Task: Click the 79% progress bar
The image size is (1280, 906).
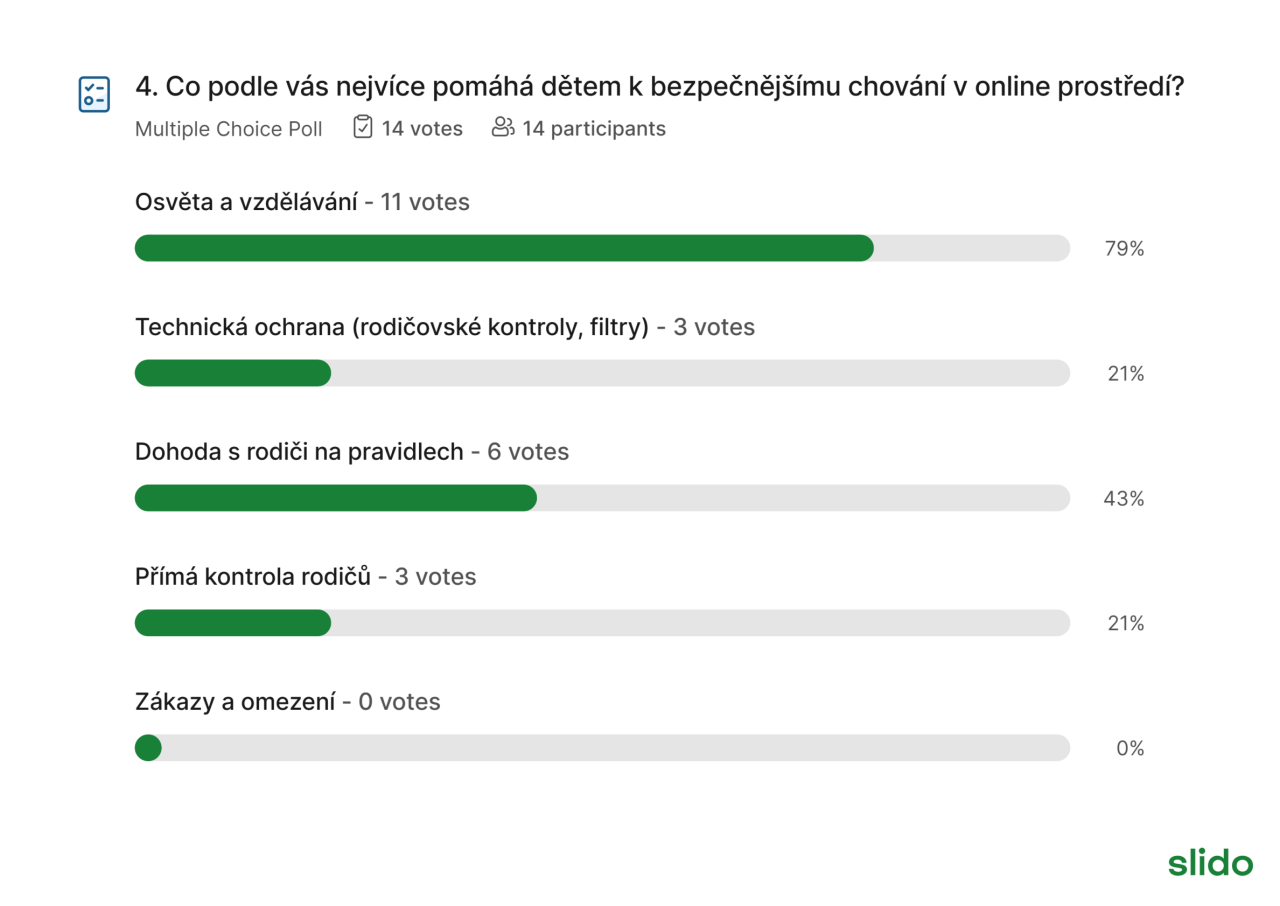Action: click(602, 248)
